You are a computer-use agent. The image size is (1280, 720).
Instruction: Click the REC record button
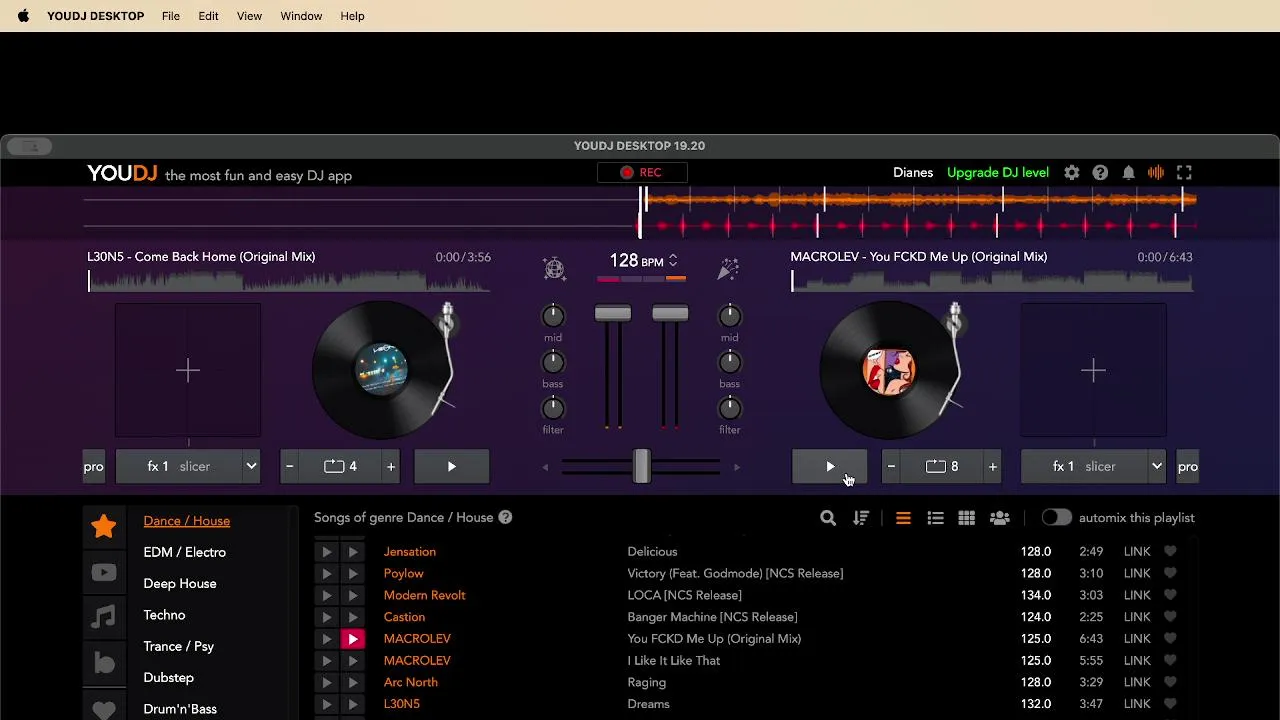click(641, 172)
